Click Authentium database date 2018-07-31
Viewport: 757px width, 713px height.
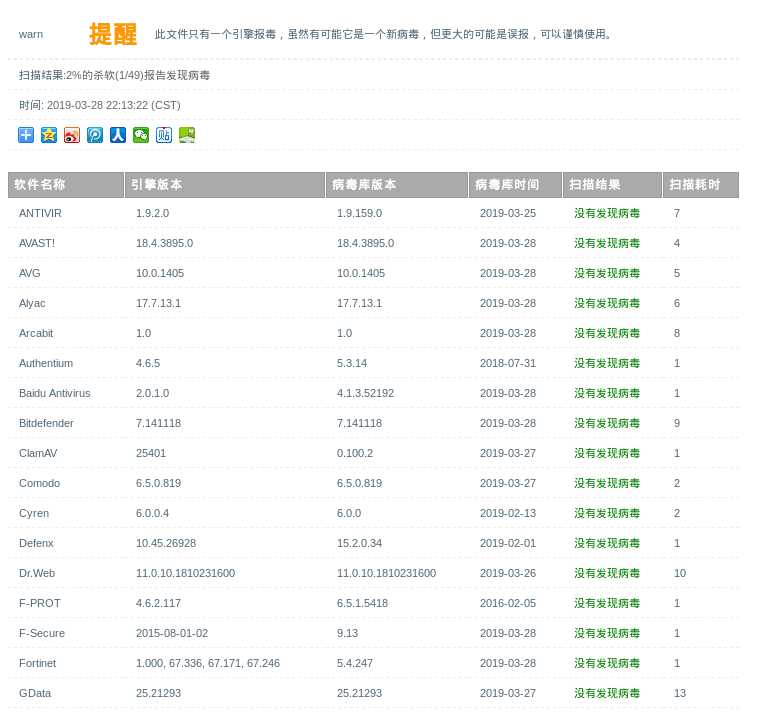[x=507, y=363]
